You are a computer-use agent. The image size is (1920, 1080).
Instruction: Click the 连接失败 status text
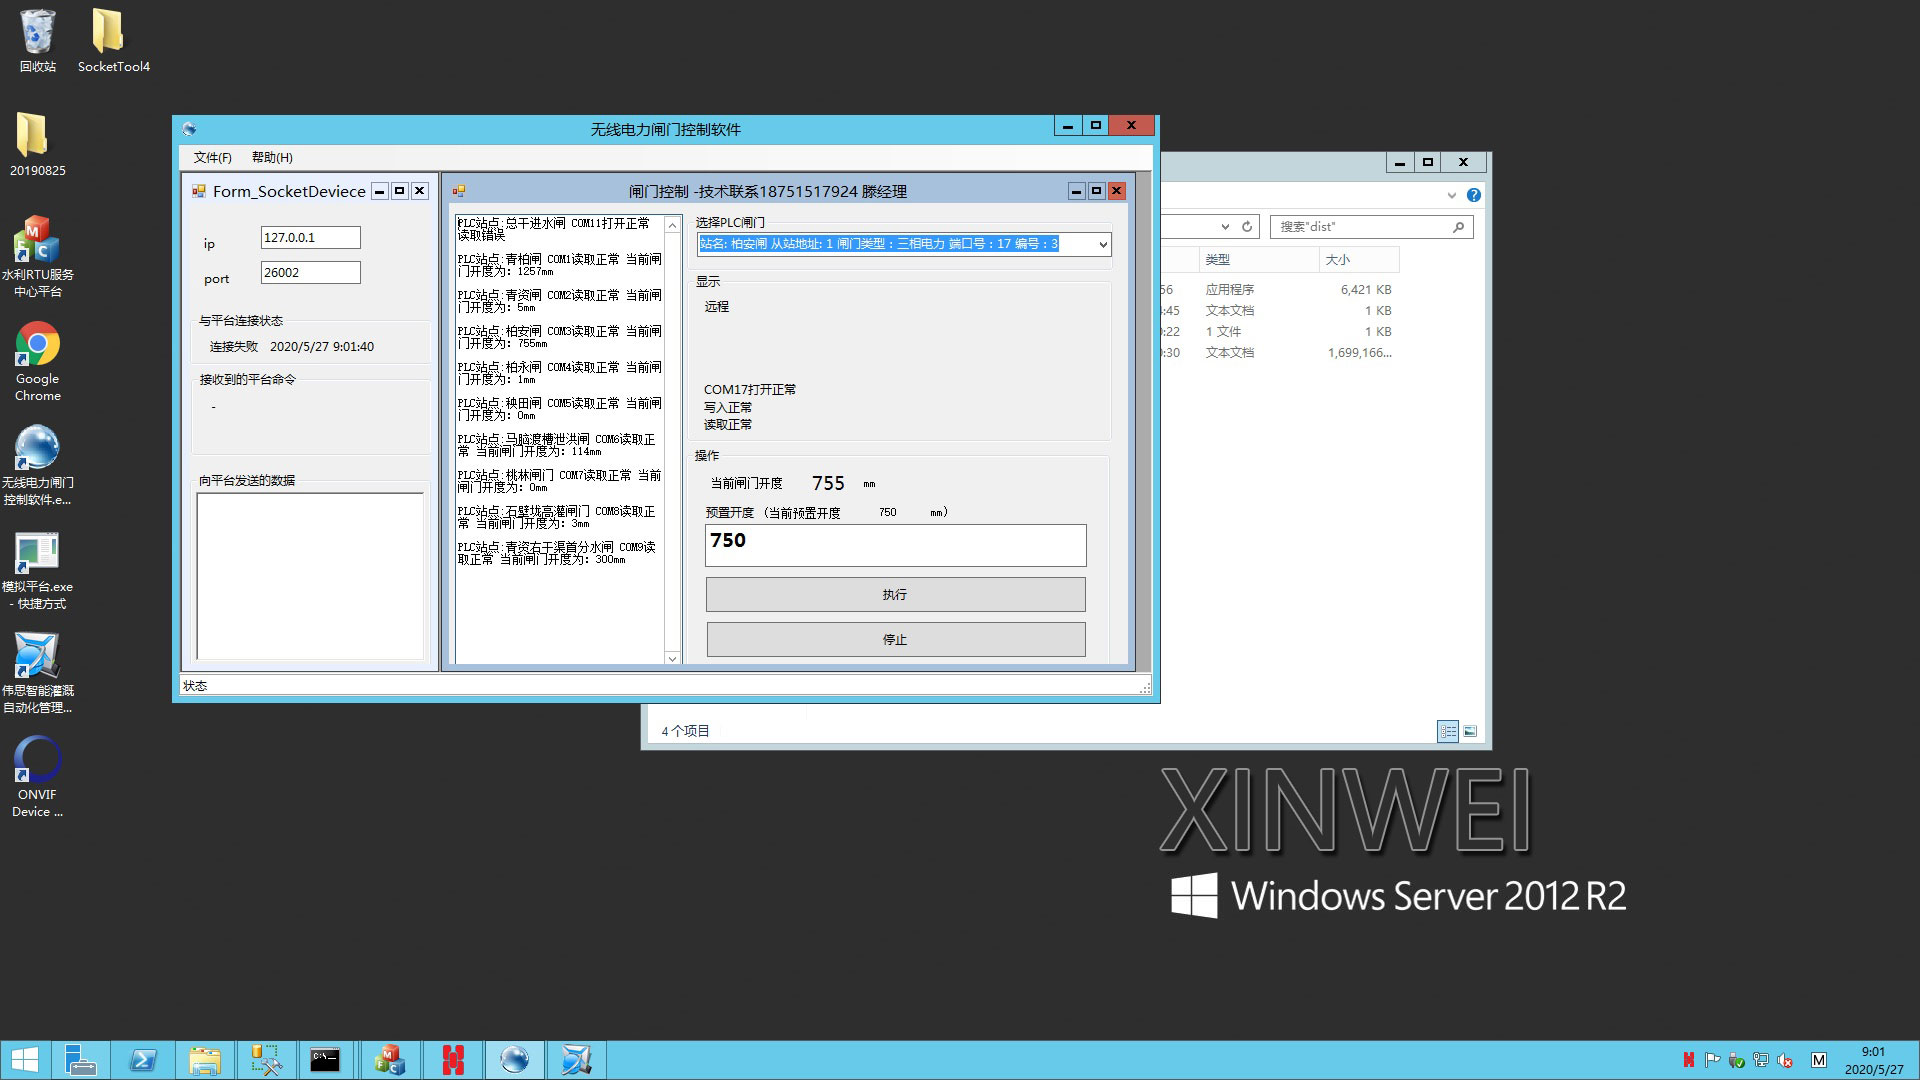point(234,347)
